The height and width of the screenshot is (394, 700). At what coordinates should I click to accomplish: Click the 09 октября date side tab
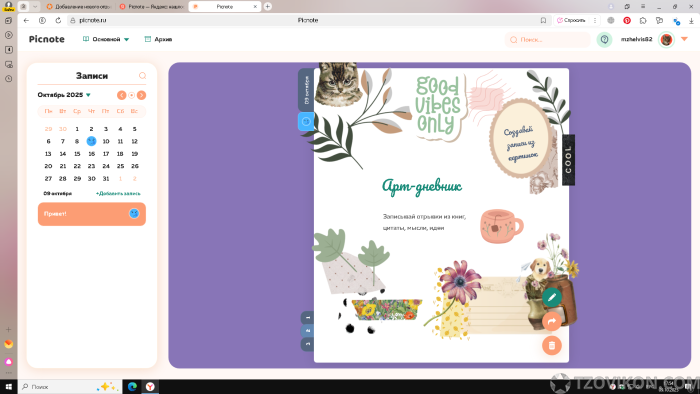306,90
